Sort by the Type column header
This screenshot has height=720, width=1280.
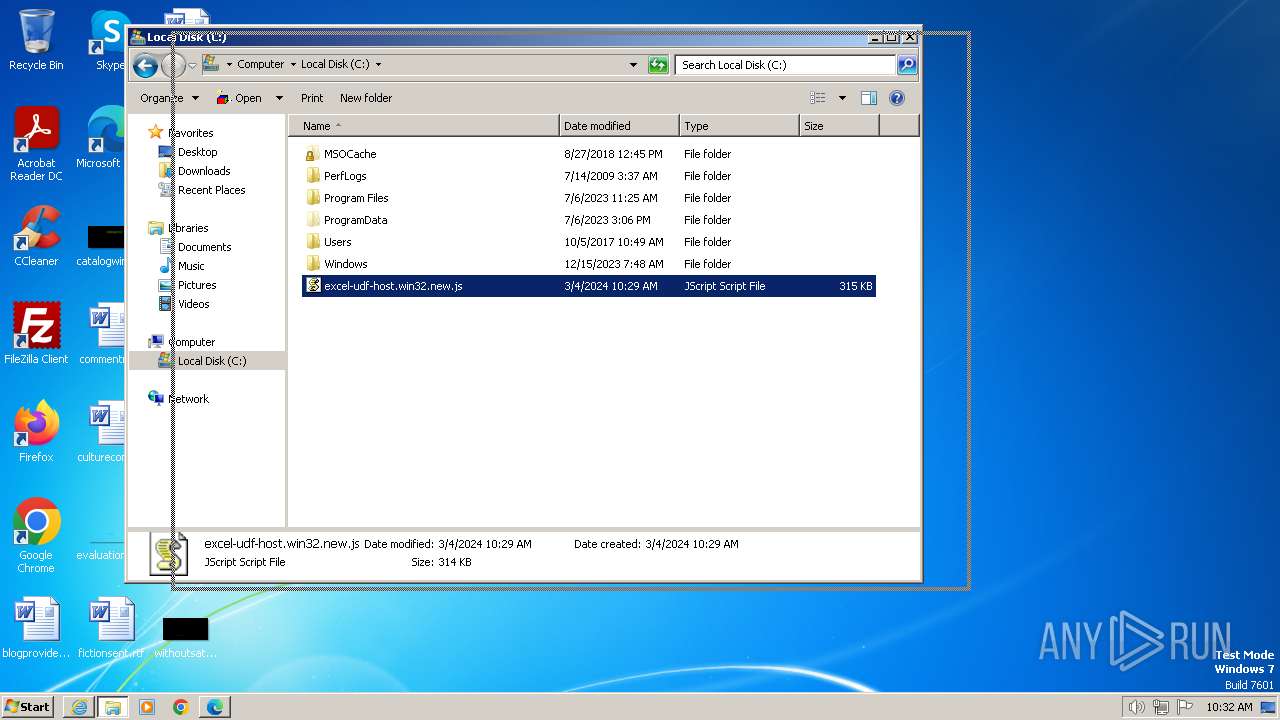point(740,126)
